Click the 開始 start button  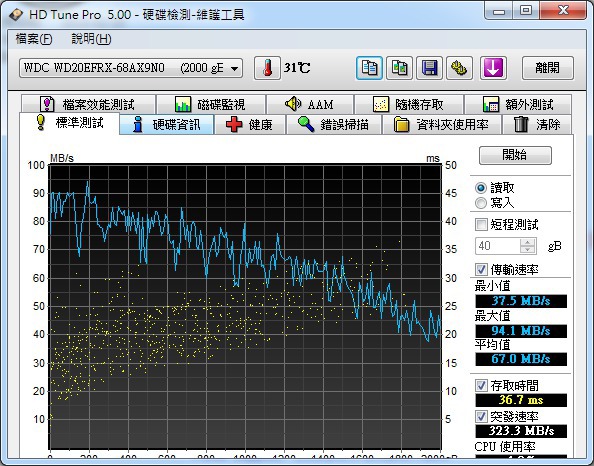515,155
